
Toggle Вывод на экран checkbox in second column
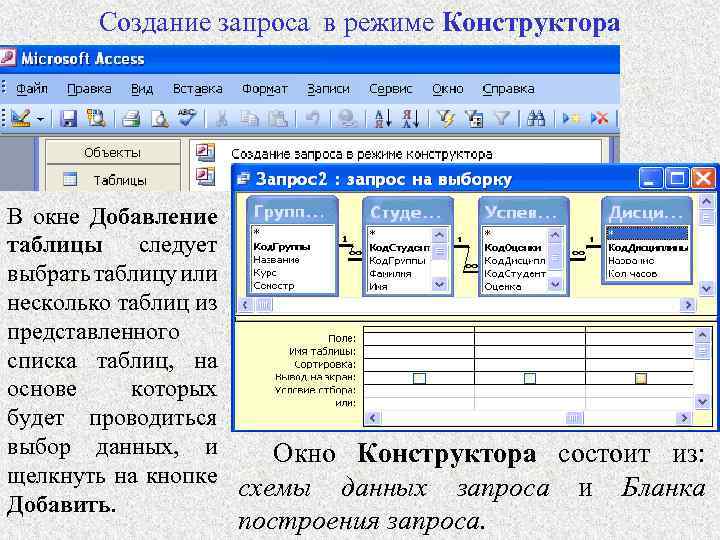pos(529,378)
